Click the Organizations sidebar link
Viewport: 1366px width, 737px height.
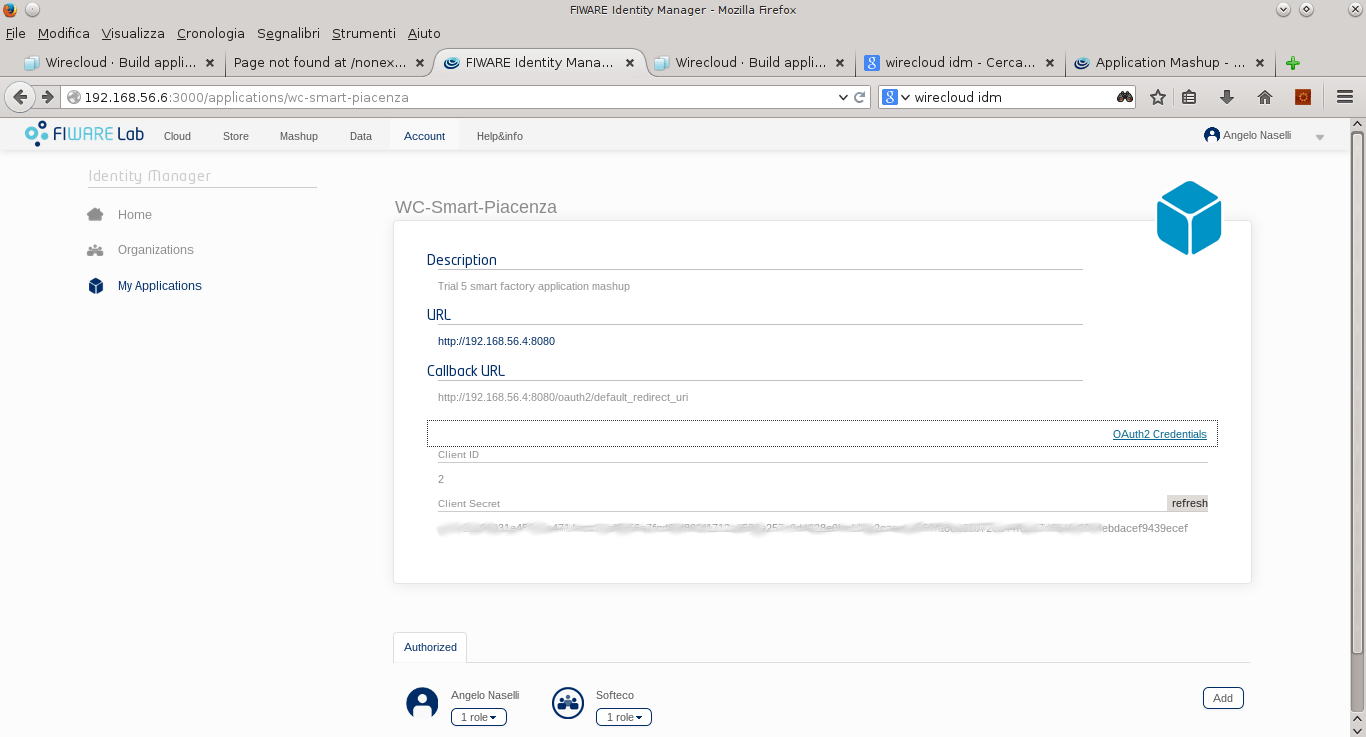pos(155,250)
